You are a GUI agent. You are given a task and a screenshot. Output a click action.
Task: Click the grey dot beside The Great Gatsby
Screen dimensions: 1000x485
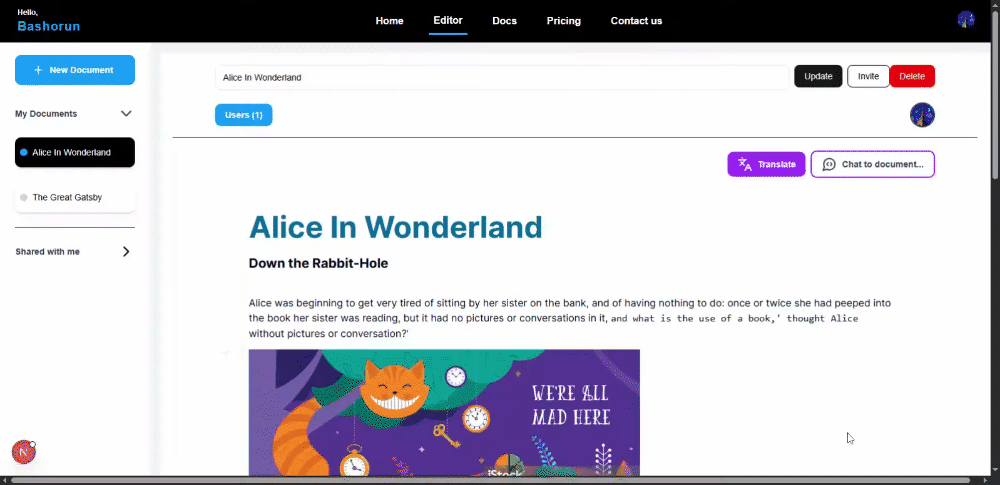pyautogui.click(x=24, y=198)
